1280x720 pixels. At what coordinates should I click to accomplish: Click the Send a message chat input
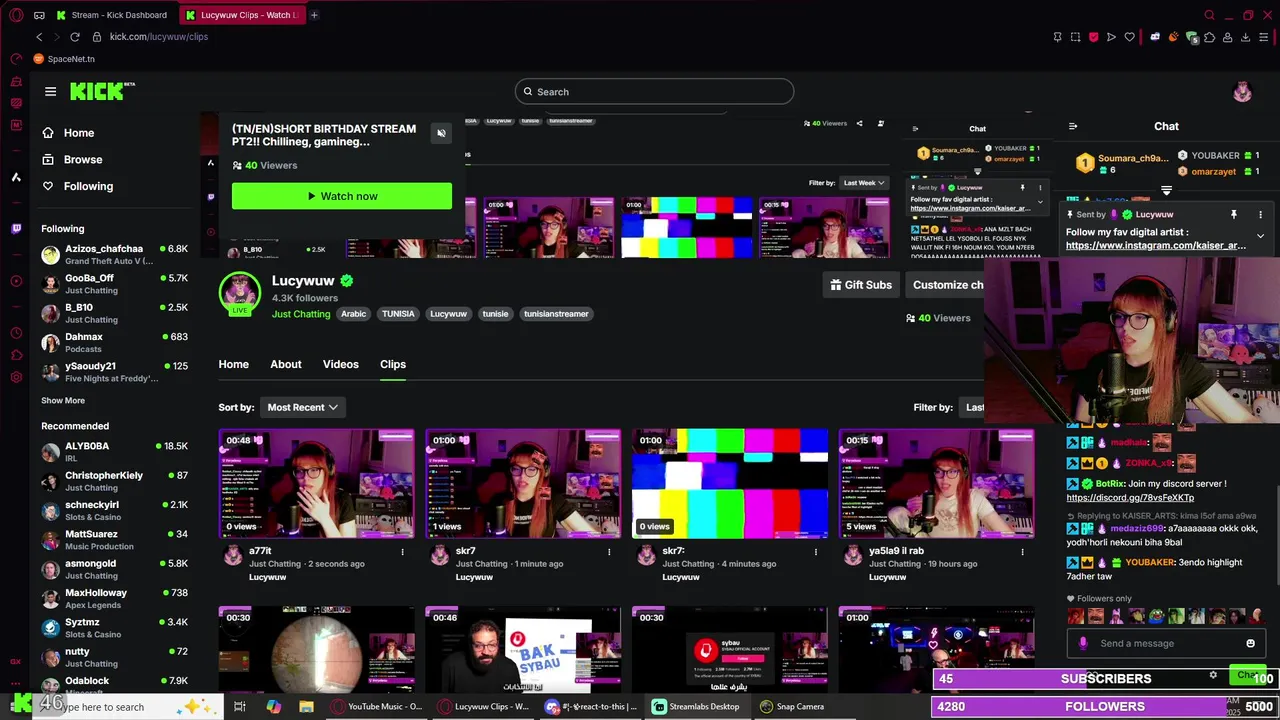pos(1165,643)
